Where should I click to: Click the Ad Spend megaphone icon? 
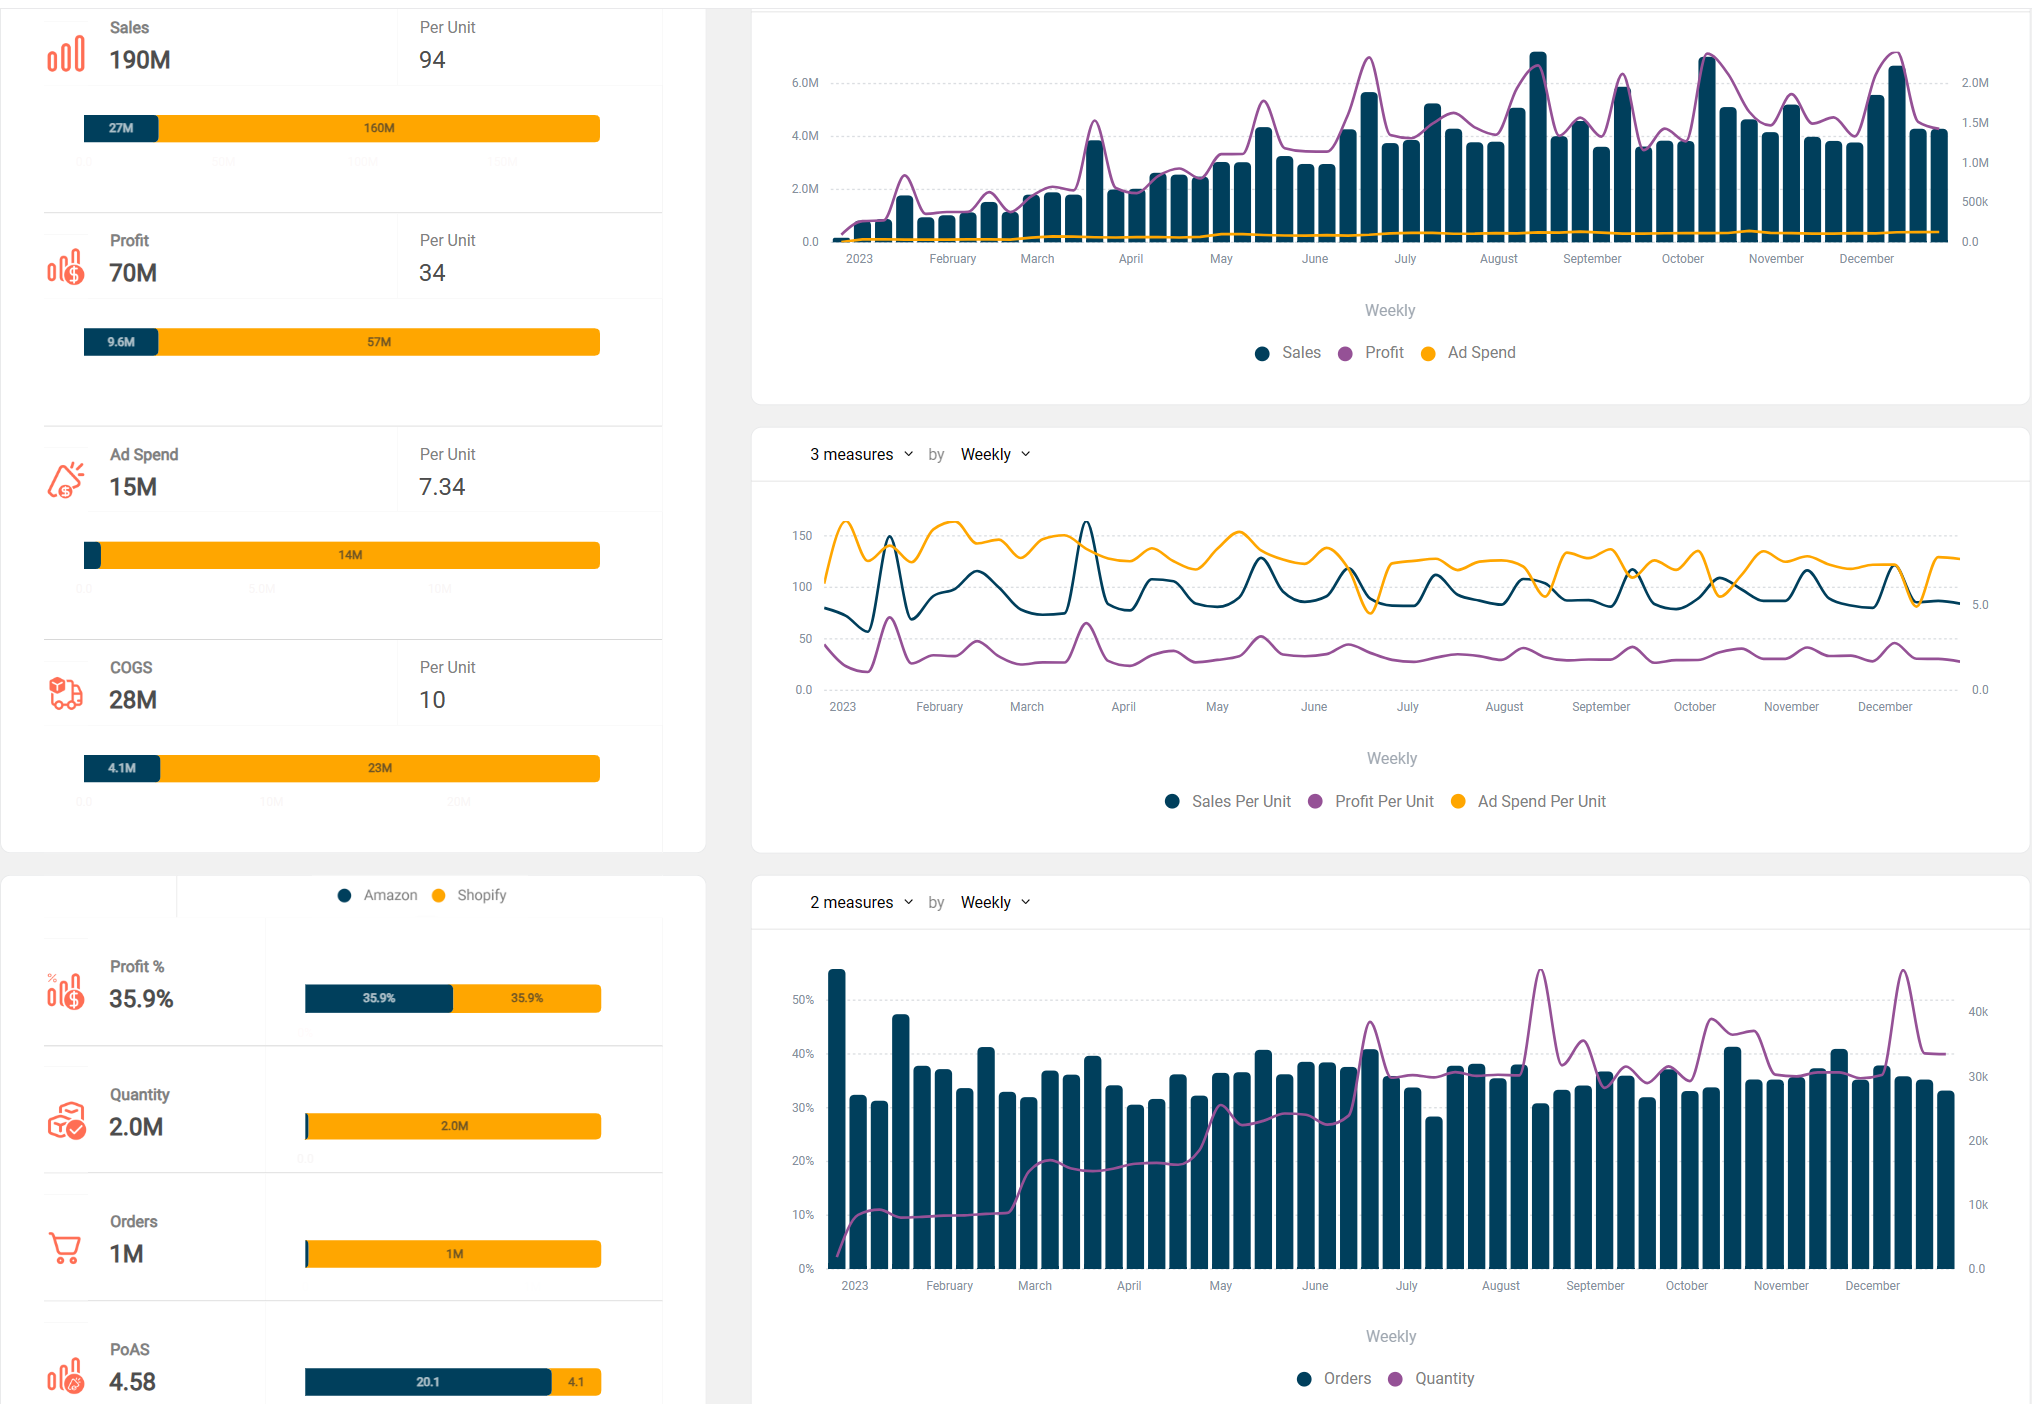pos(66,481)
